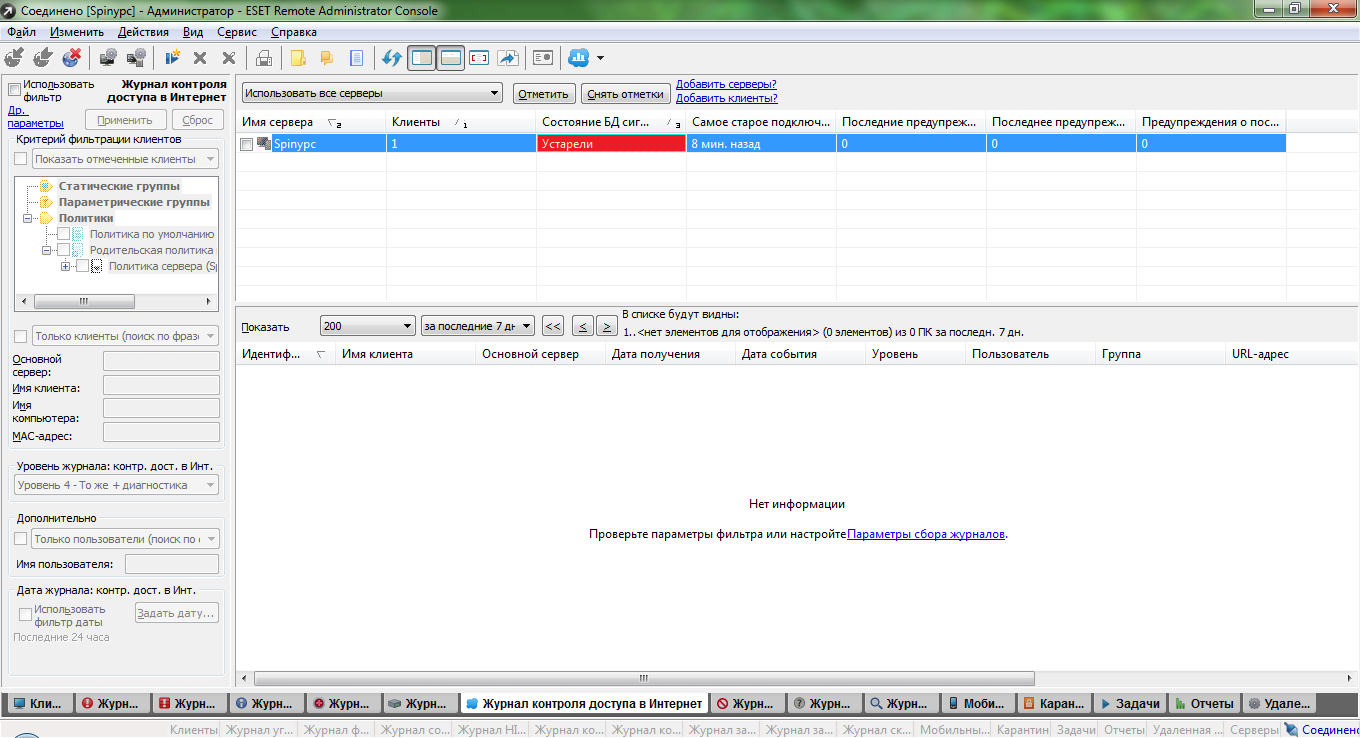Open the log tab with magnifier icon
This screenshot has height=738, width=1360.
[904, 703]
